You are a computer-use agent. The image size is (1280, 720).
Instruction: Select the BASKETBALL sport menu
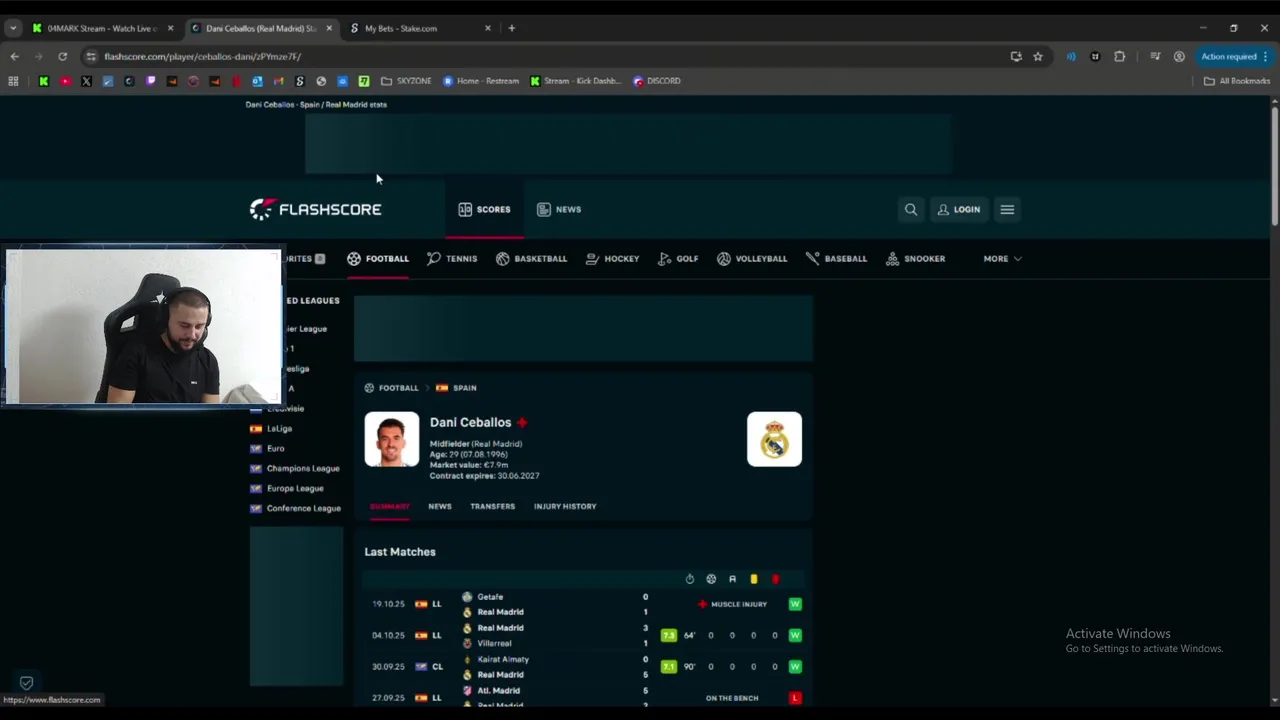pyautogui.click(x=531, y=258)
